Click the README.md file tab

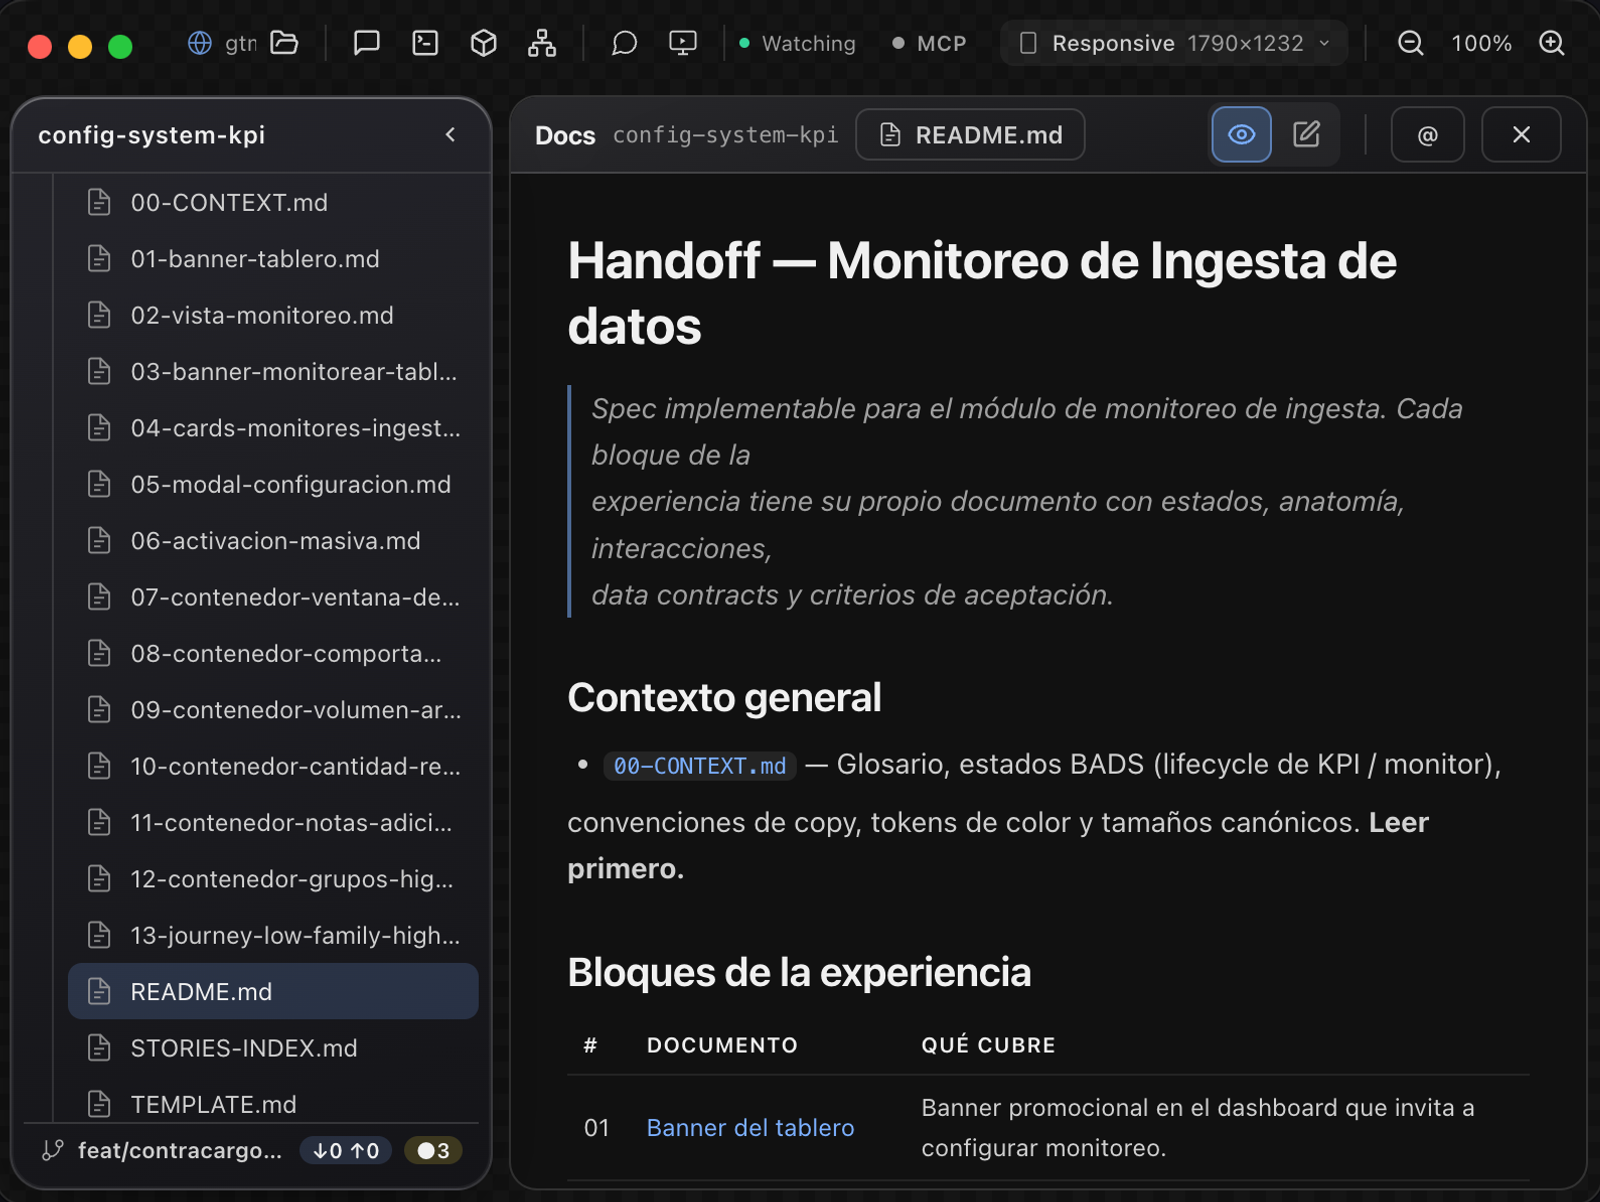pos(970,134)
